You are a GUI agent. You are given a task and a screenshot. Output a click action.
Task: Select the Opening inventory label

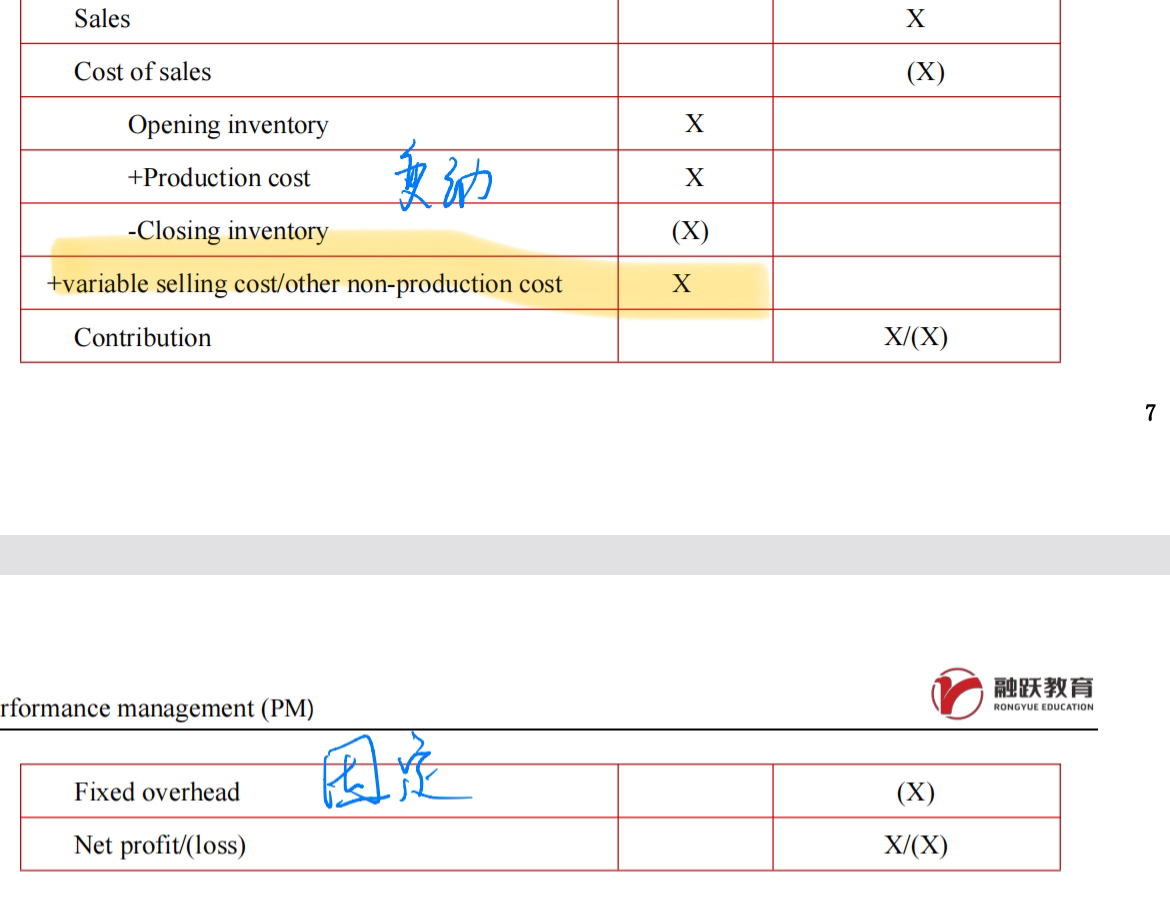(227, 125)
